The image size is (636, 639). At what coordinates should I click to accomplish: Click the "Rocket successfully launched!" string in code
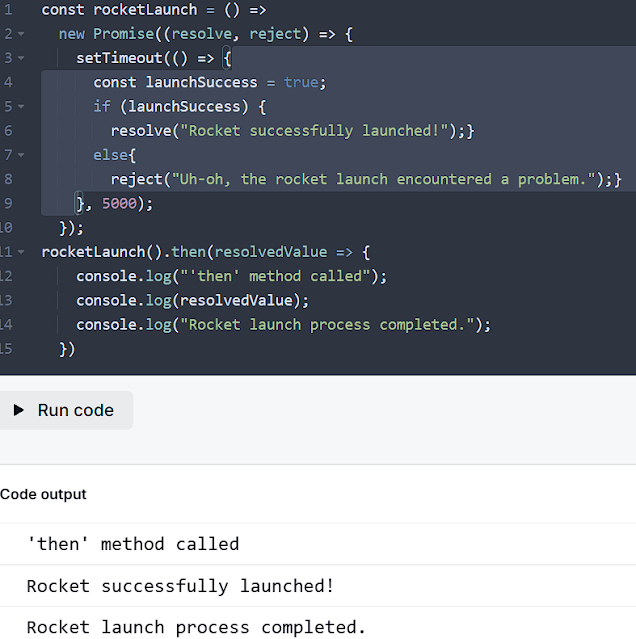[314, 131]
